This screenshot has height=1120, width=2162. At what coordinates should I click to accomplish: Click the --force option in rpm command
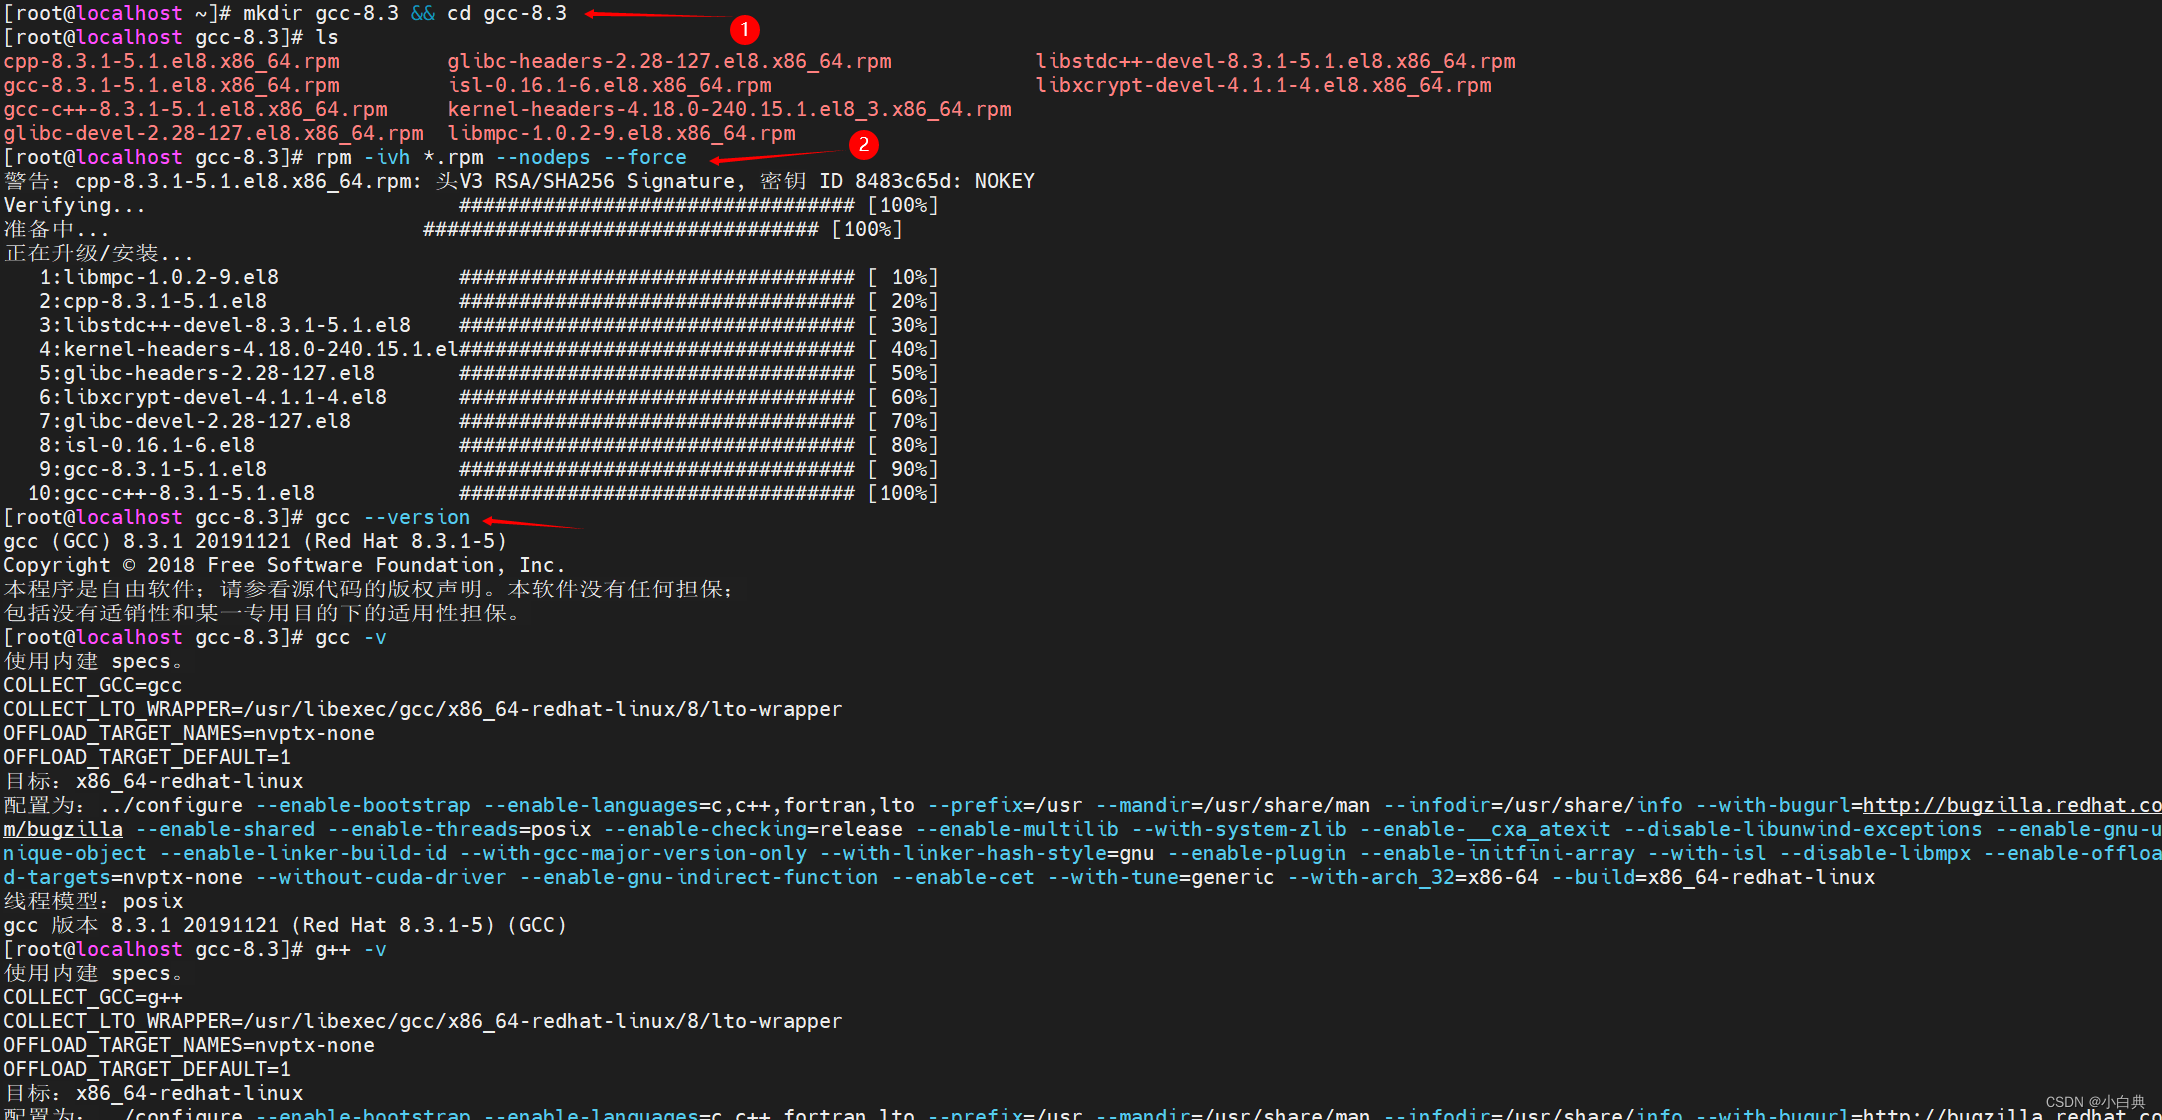point(645,157)
